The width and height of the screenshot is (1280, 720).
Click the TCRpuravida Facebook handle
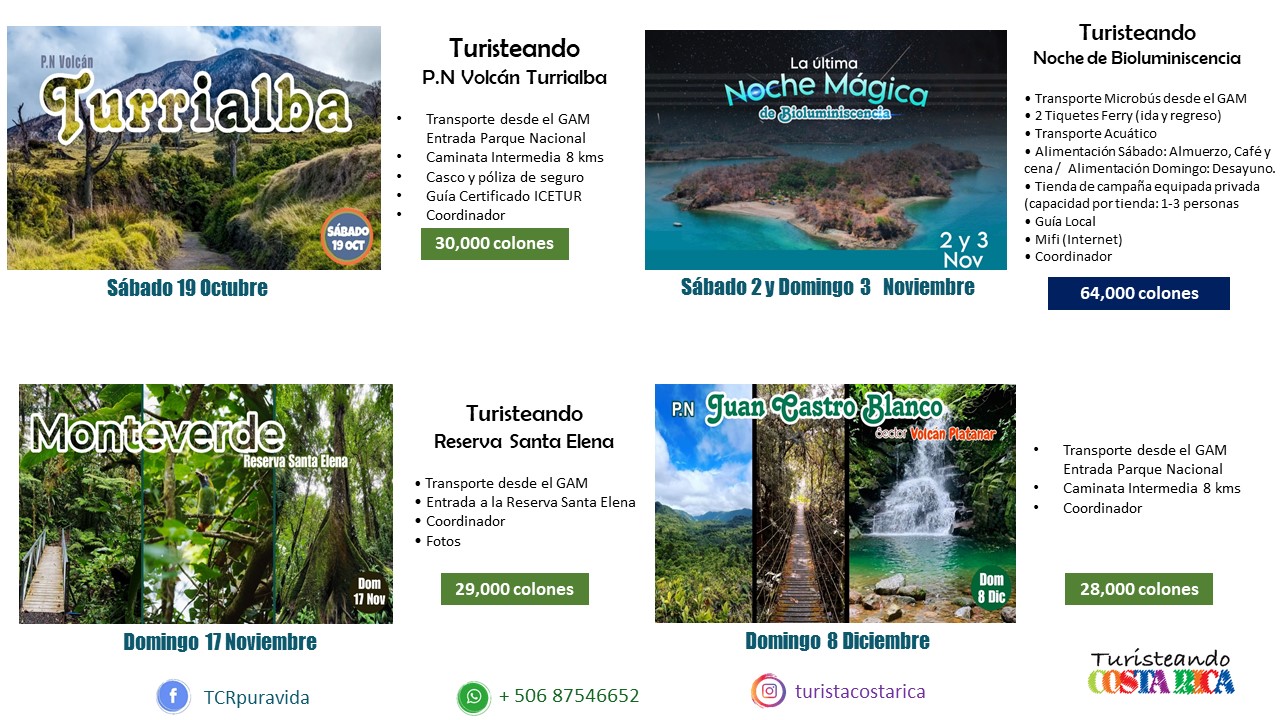[x=257, y=698]
